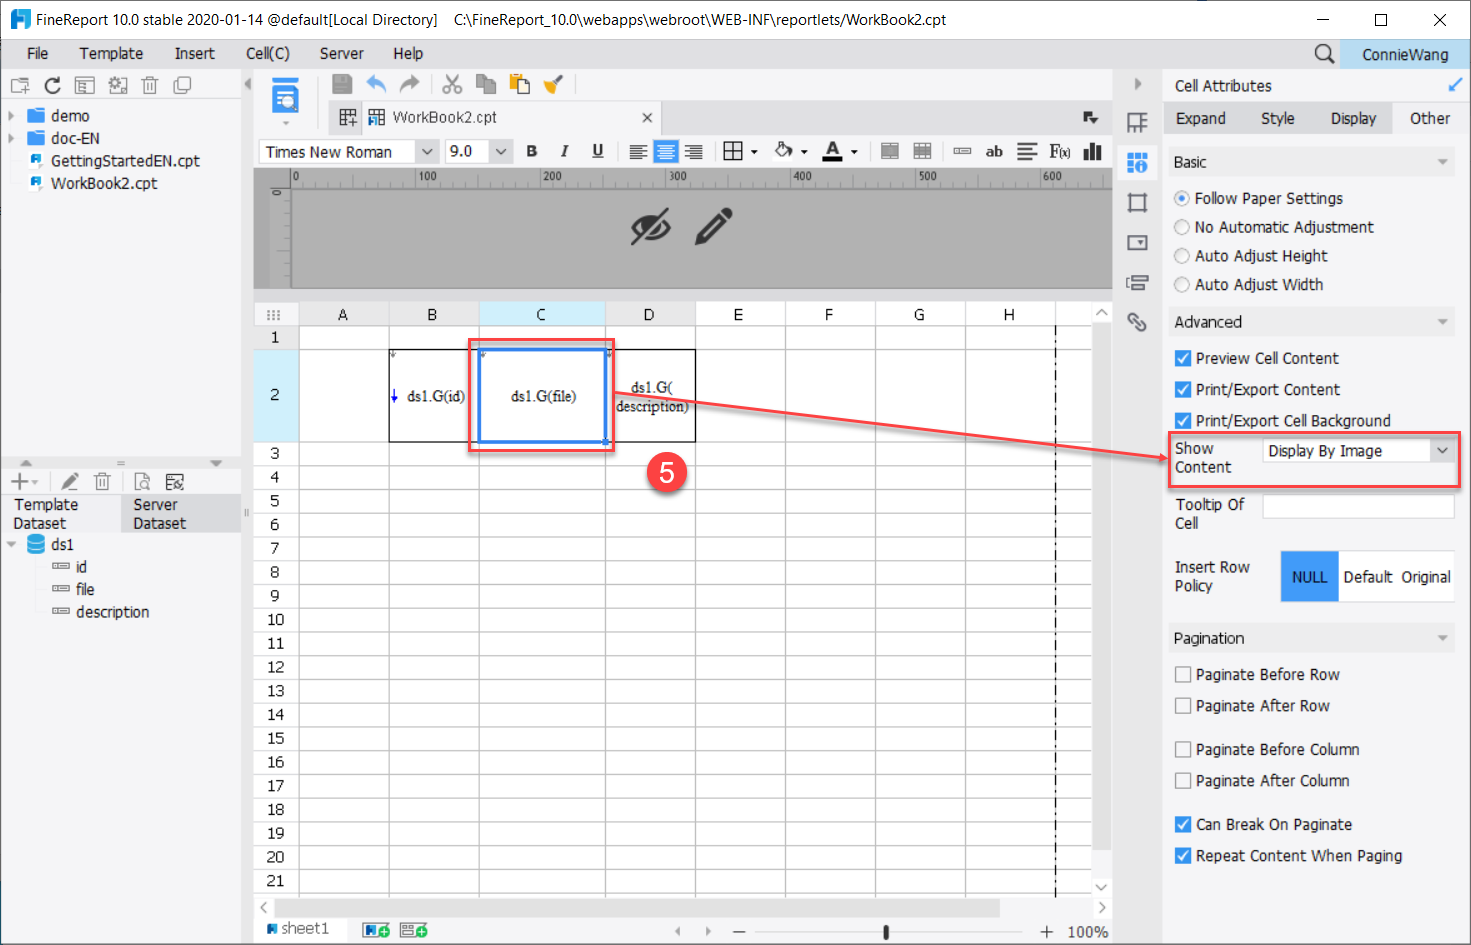
Task: Open the Server menu in the menu bar
Action: [341, 53]
